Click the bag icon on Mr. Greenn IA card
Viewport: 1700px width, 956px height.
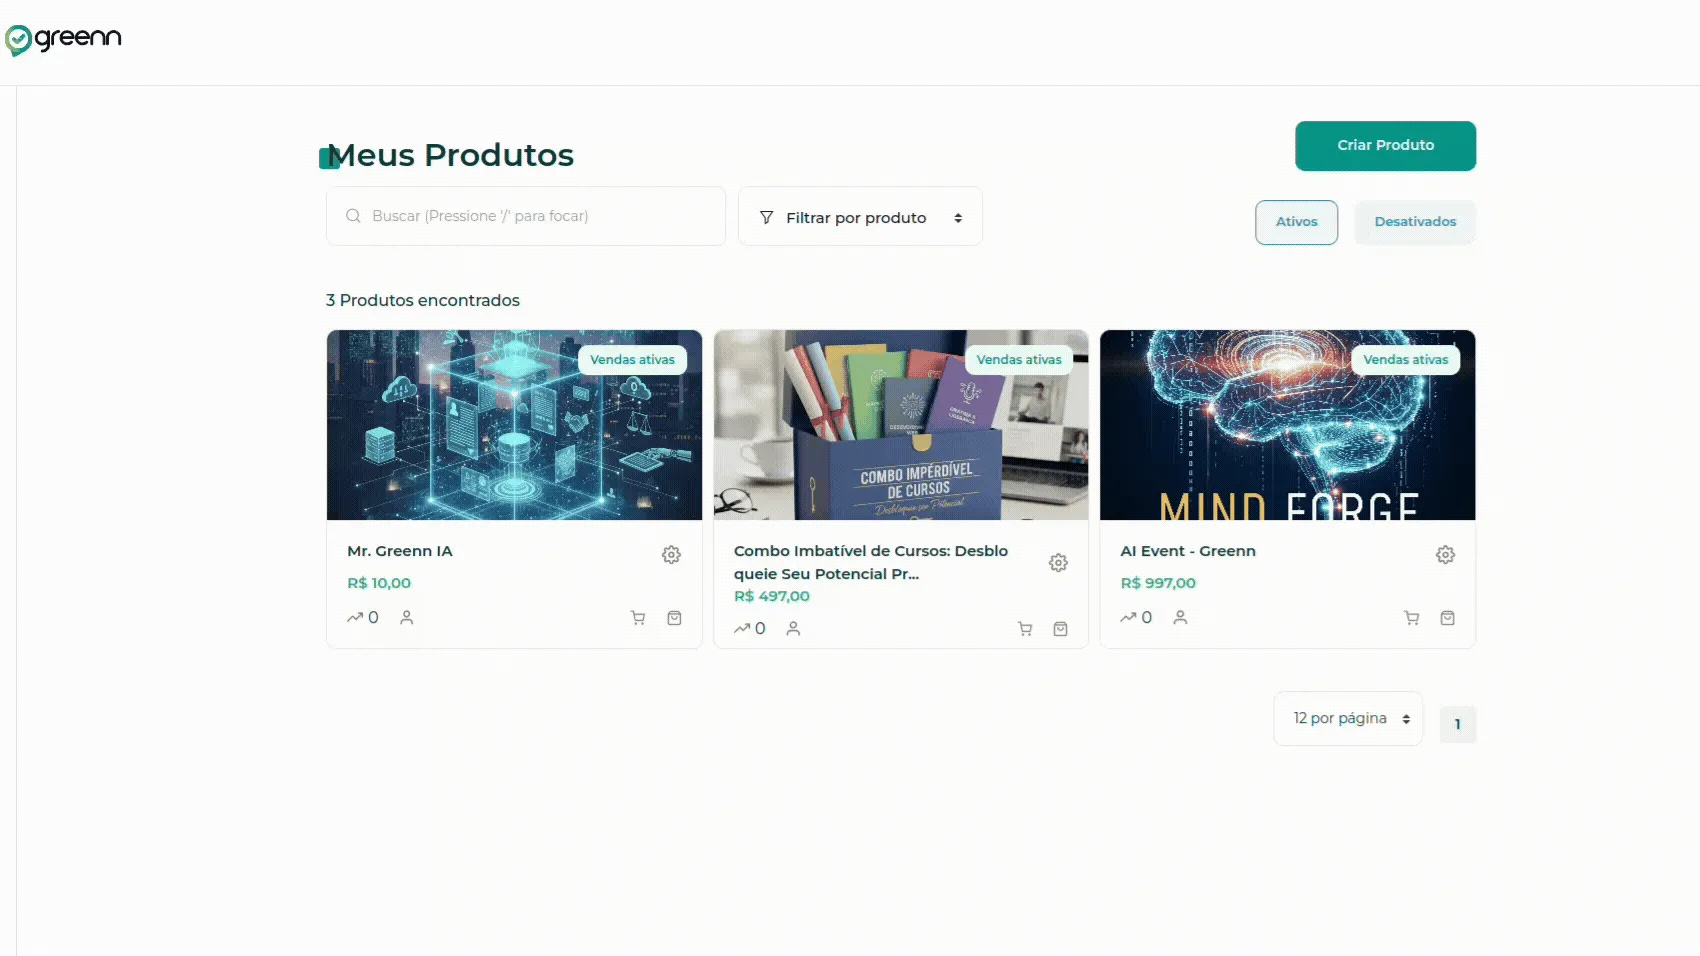[x=675, y=618]
